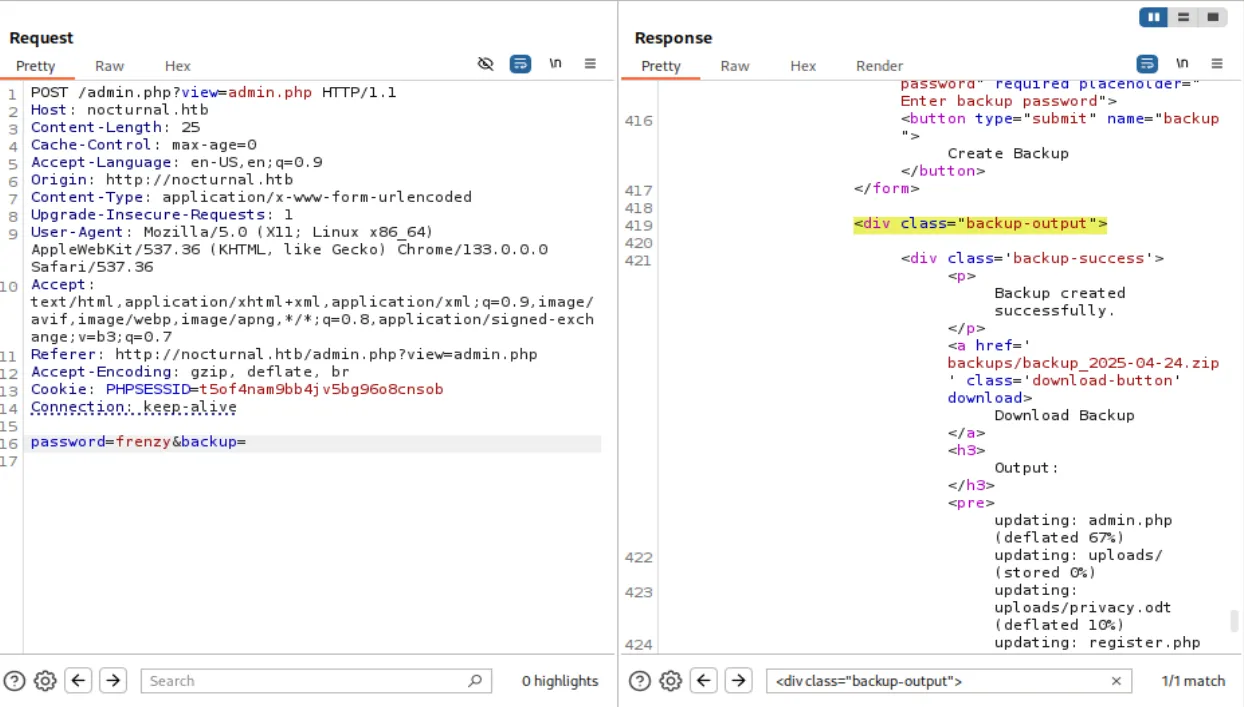The height and width of the screenshot is (707, 1244).
Task: Open help icon below Response pane
Action: point(640,681)
